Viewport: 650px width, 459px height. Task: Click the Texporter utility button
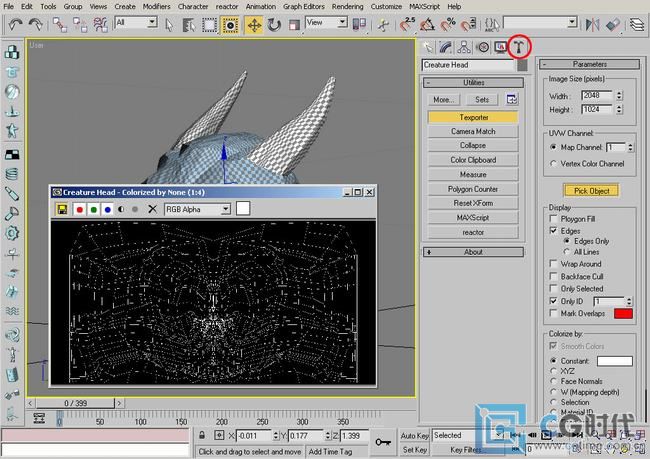[x=473, y=117]
